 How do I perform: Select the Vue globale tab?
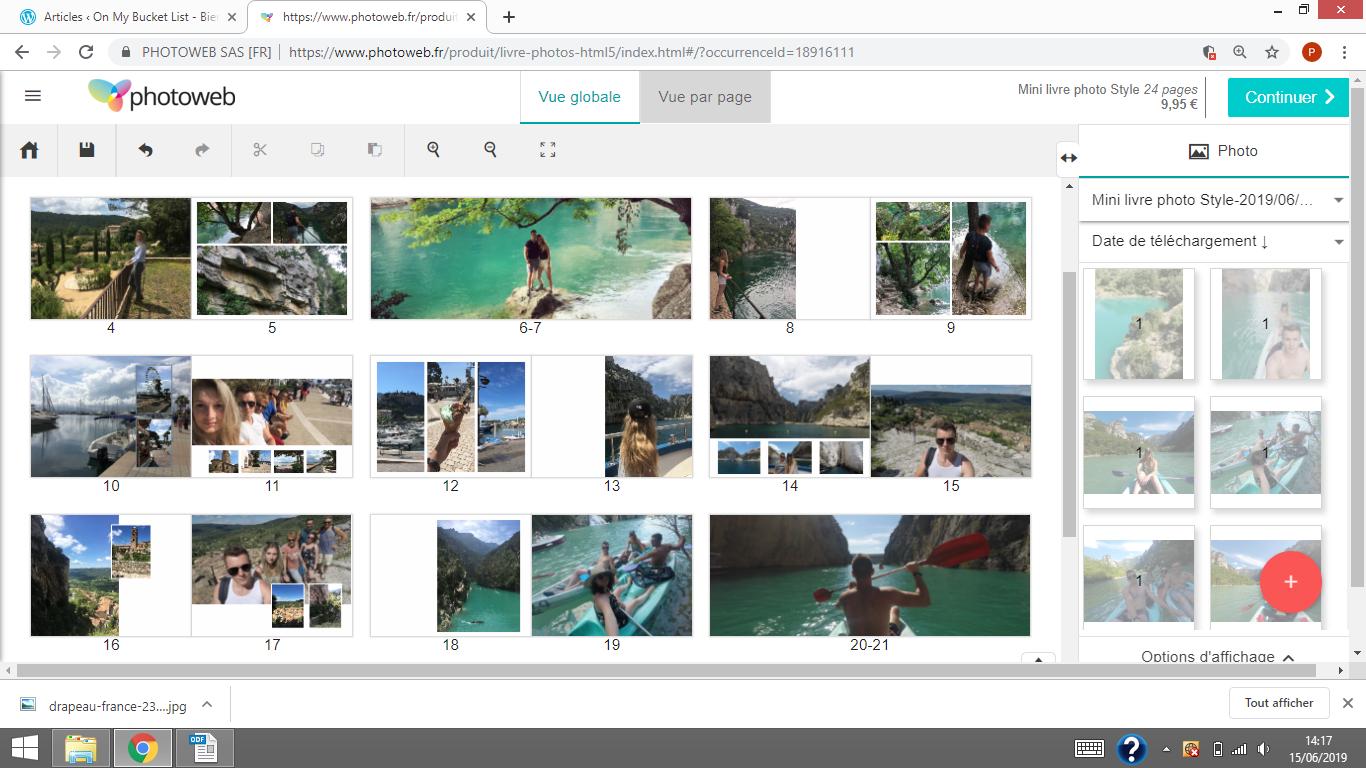point(579,97)
